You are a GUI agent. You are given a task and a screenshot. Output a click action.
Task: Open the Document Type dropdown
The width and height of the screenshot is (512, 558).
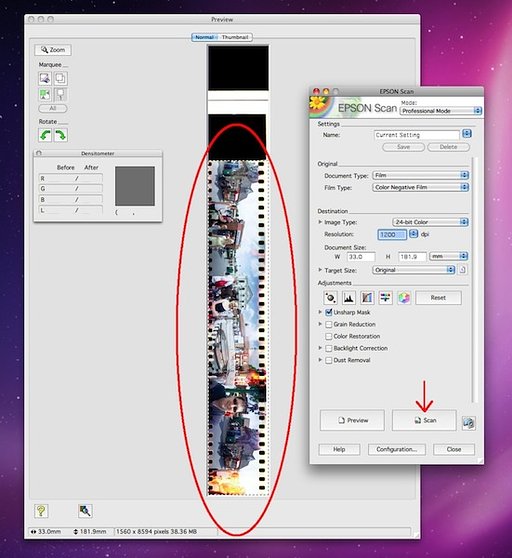(421, 175)
